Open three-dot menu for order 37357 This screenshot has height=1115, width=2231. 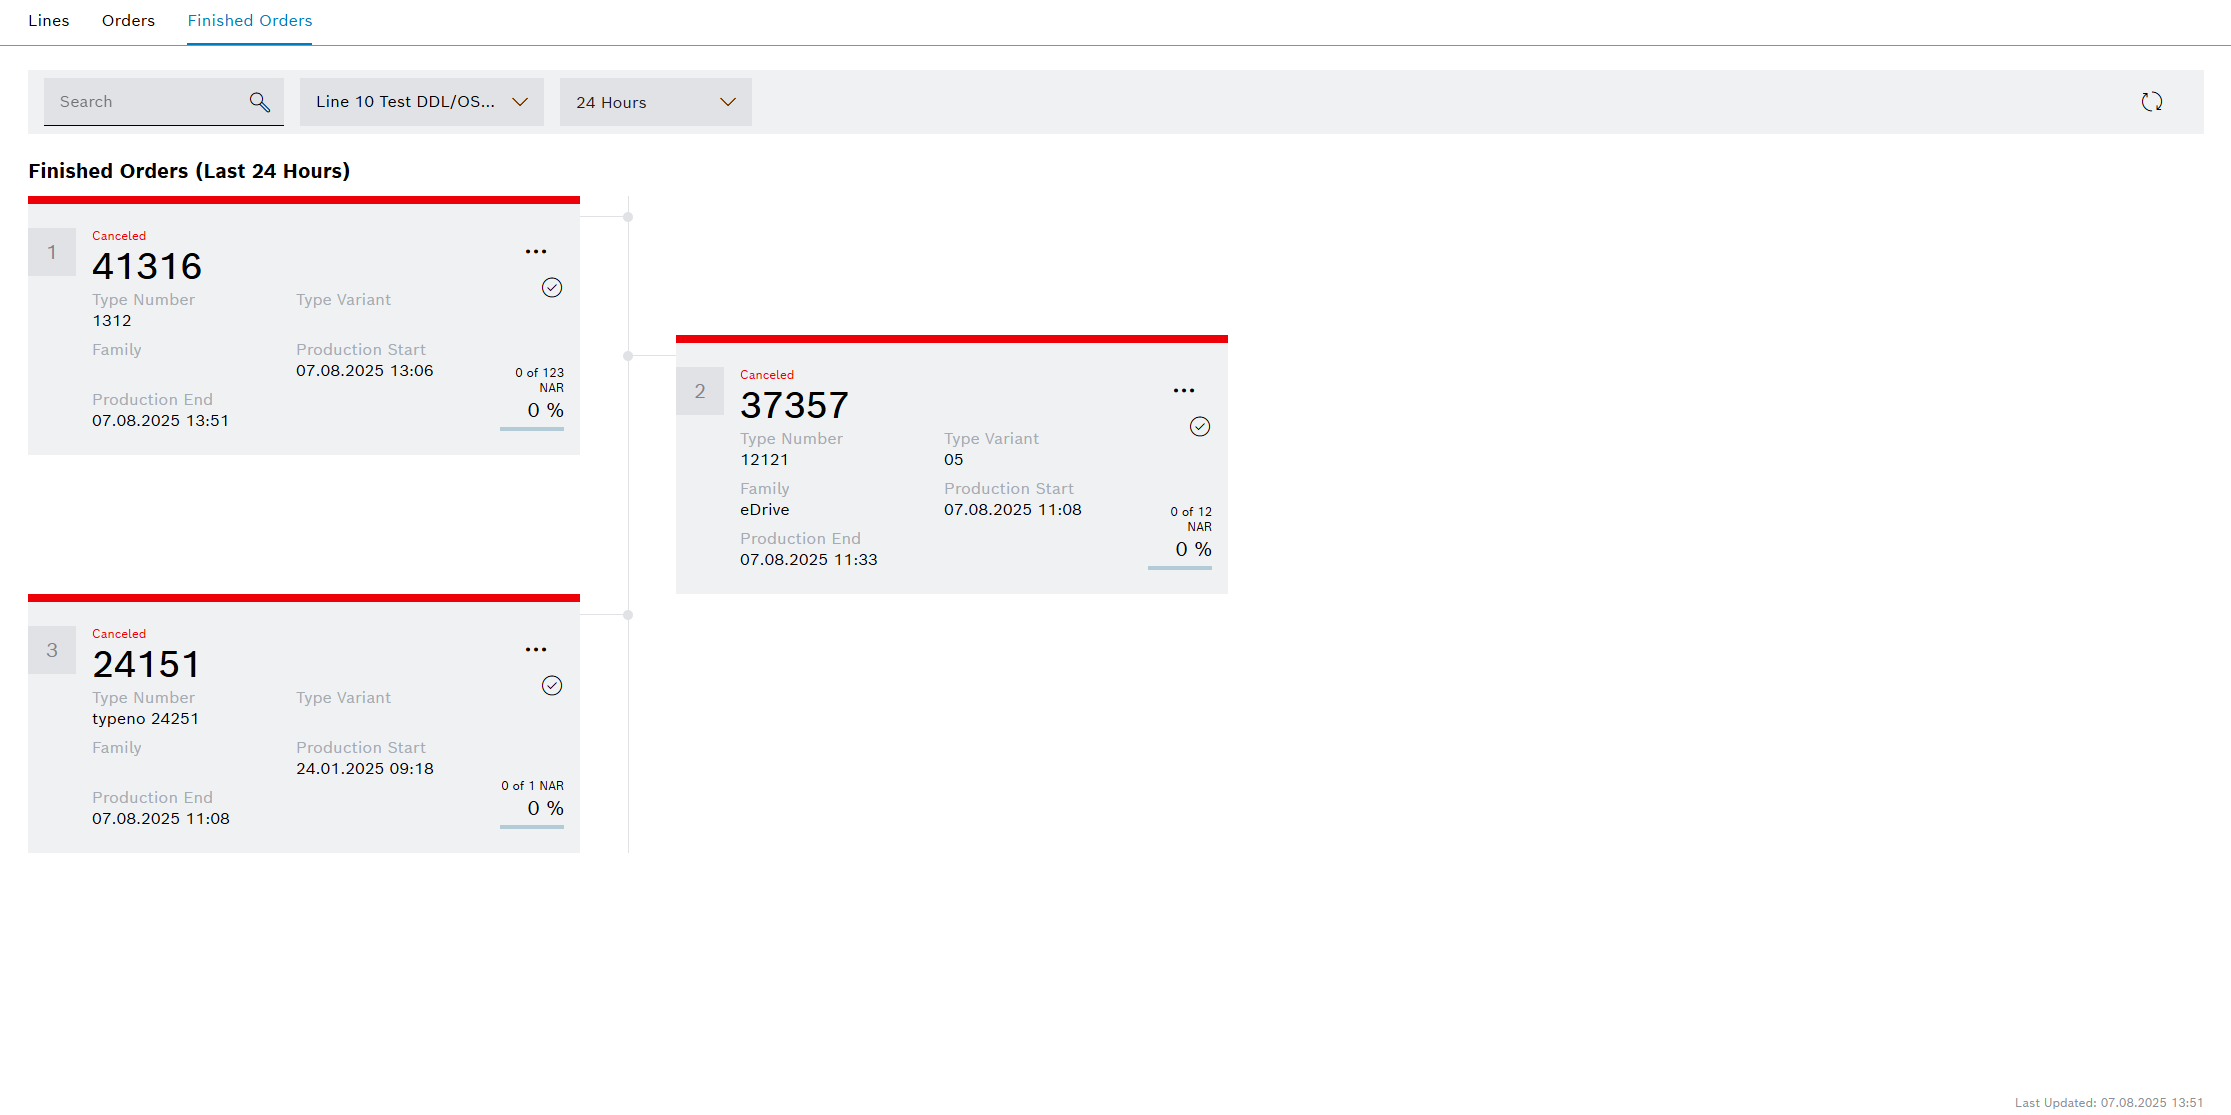click(1184, 391)
